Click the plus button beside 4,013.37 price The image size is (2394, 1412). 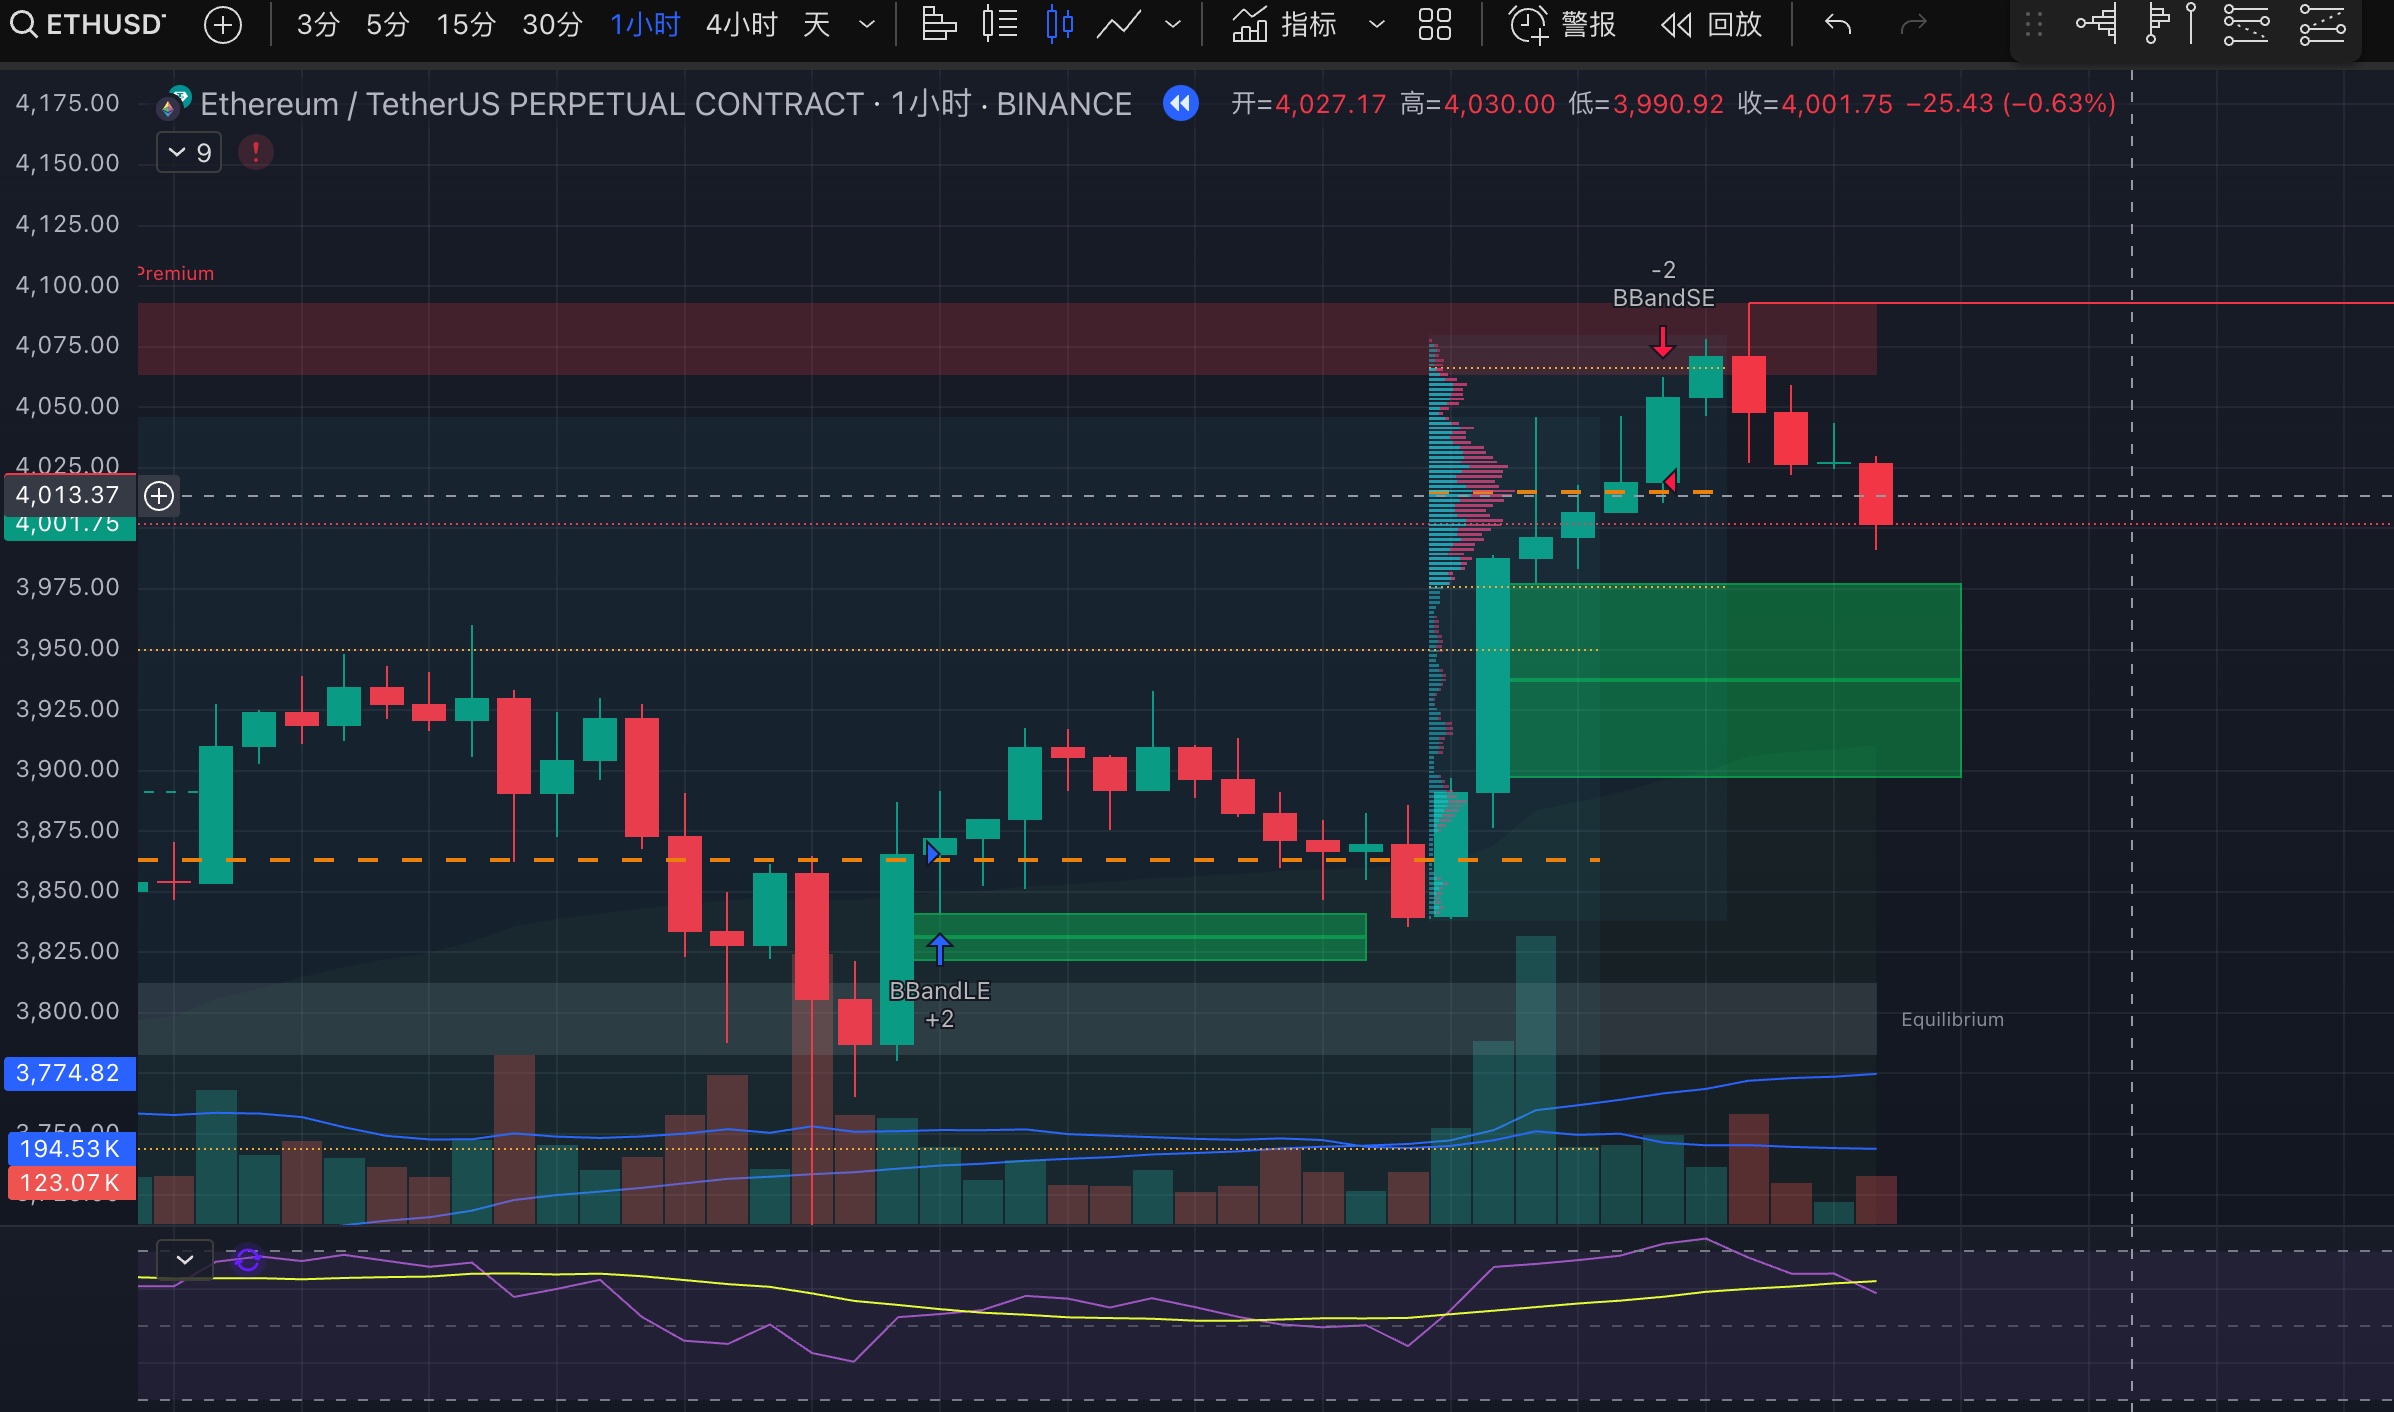point(159,495)
